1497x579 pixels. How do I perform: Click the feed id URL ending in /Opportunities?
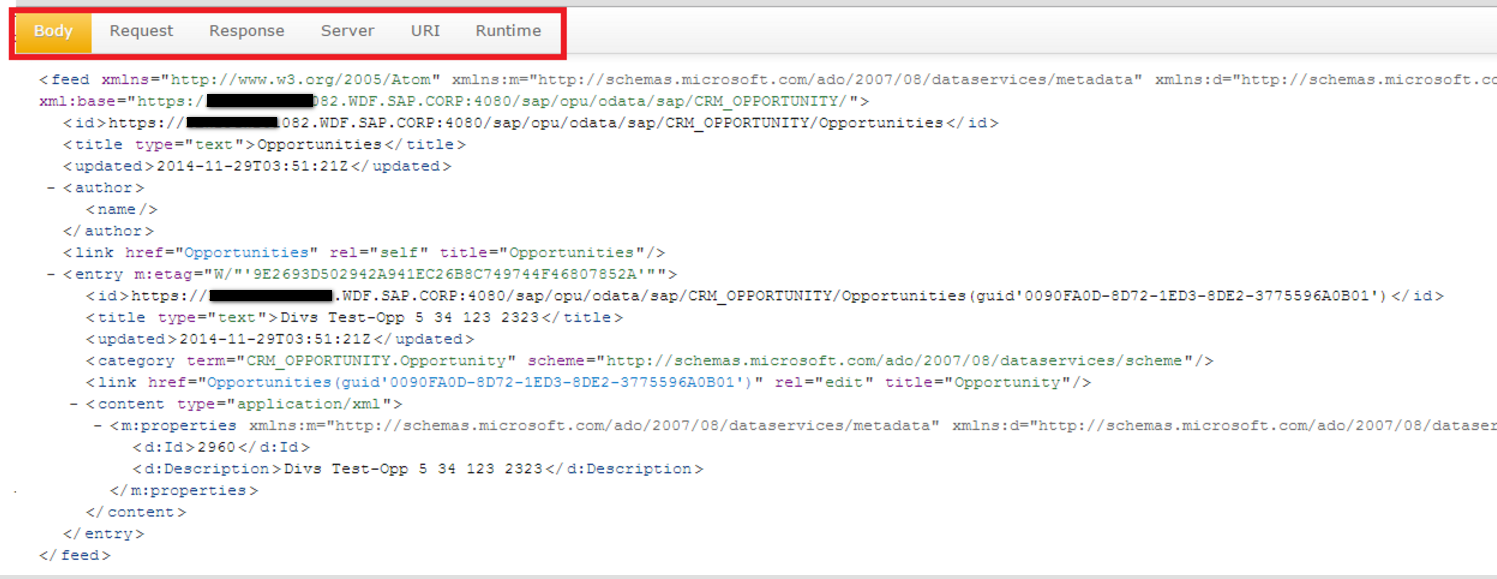[x=526, y=123]
